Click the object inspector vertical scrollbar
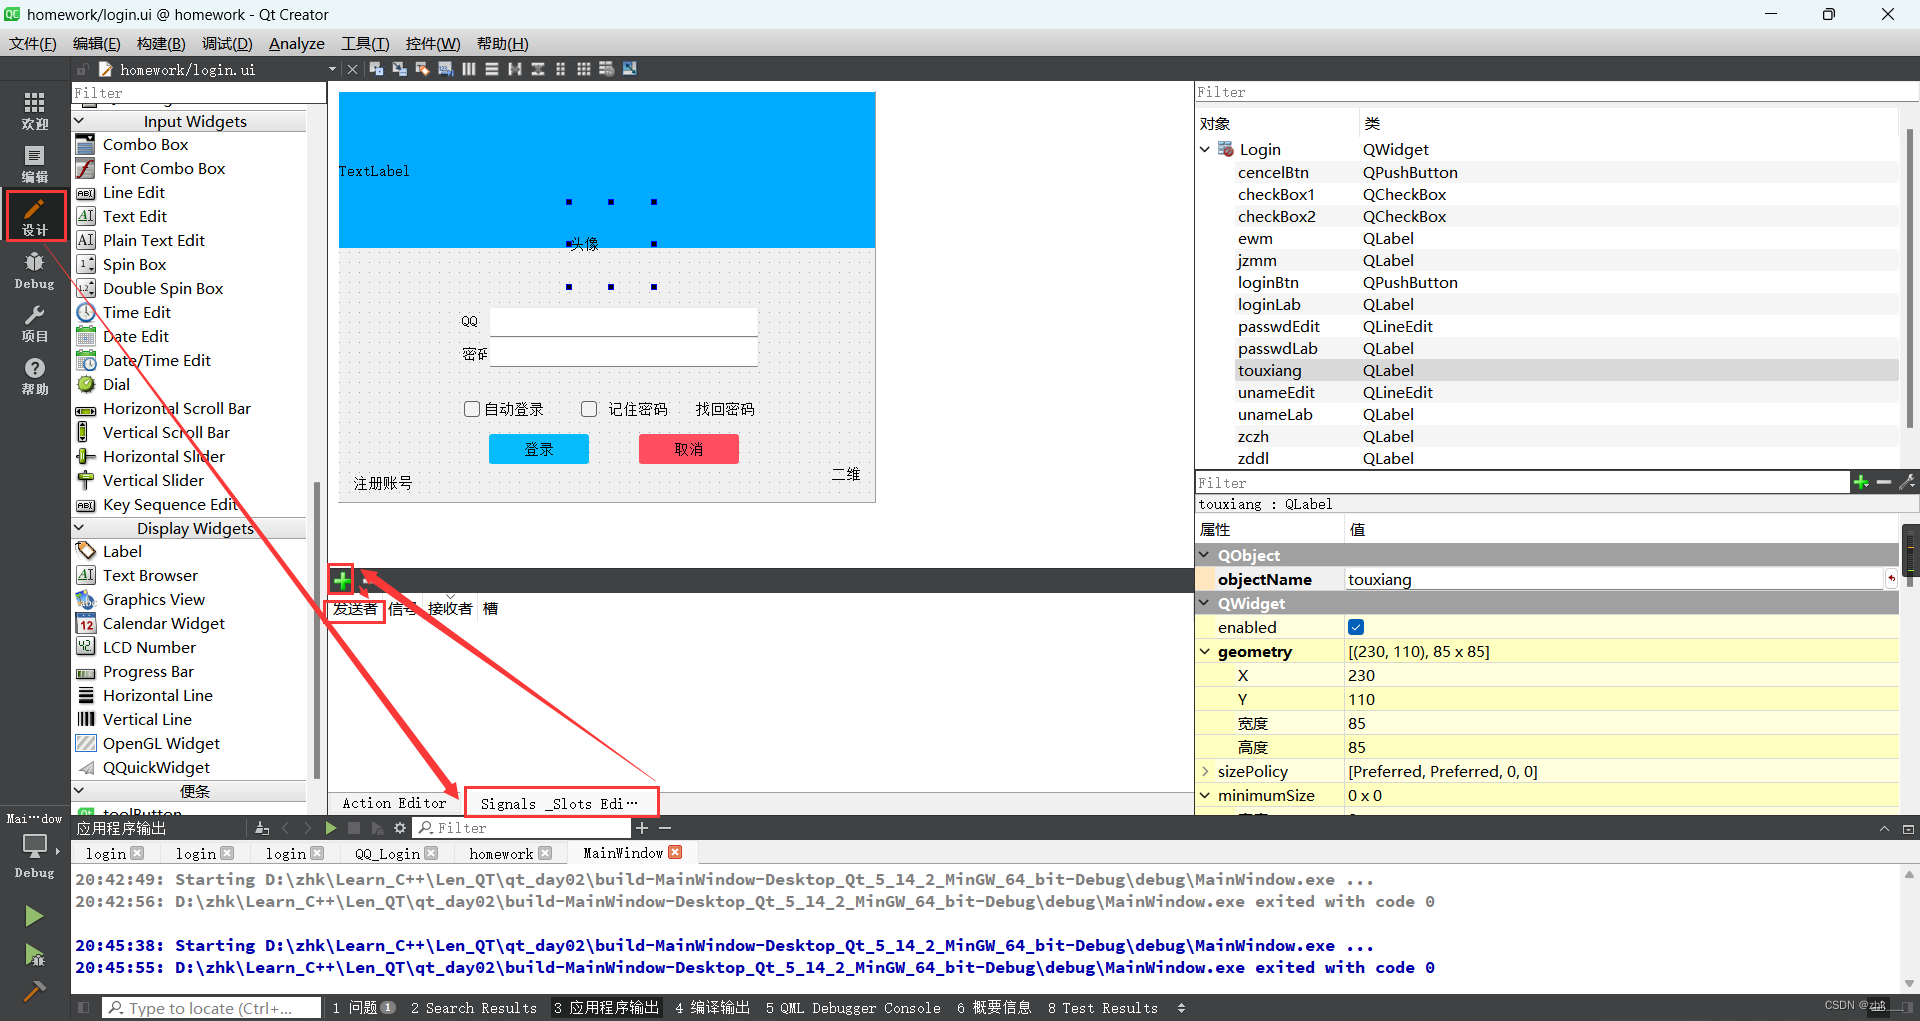 coord(1909,280)
